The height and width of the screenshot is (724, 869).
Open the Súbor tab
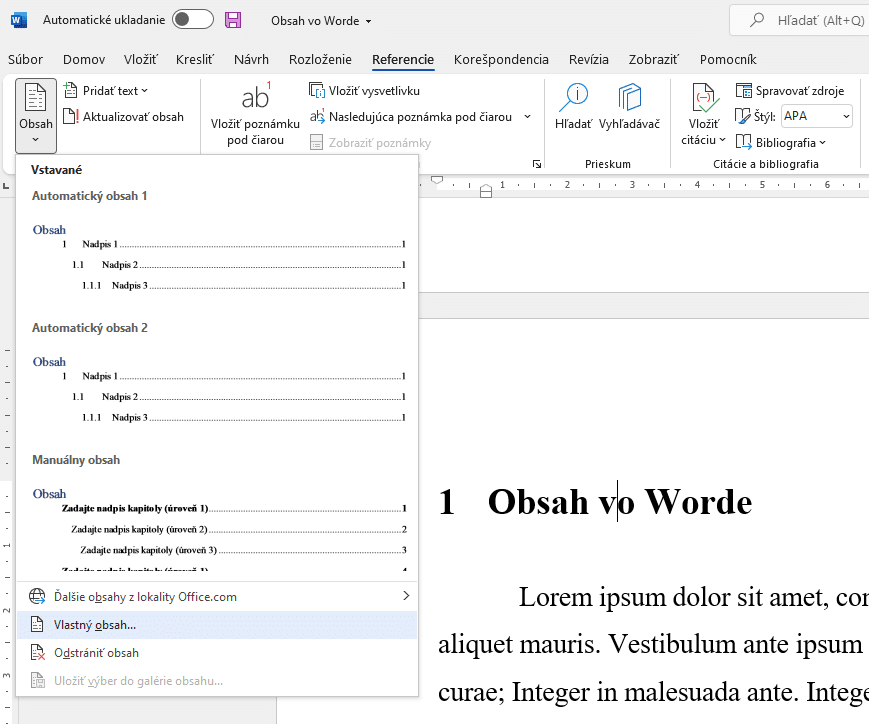pyautogui.click(x=25, y=59)
